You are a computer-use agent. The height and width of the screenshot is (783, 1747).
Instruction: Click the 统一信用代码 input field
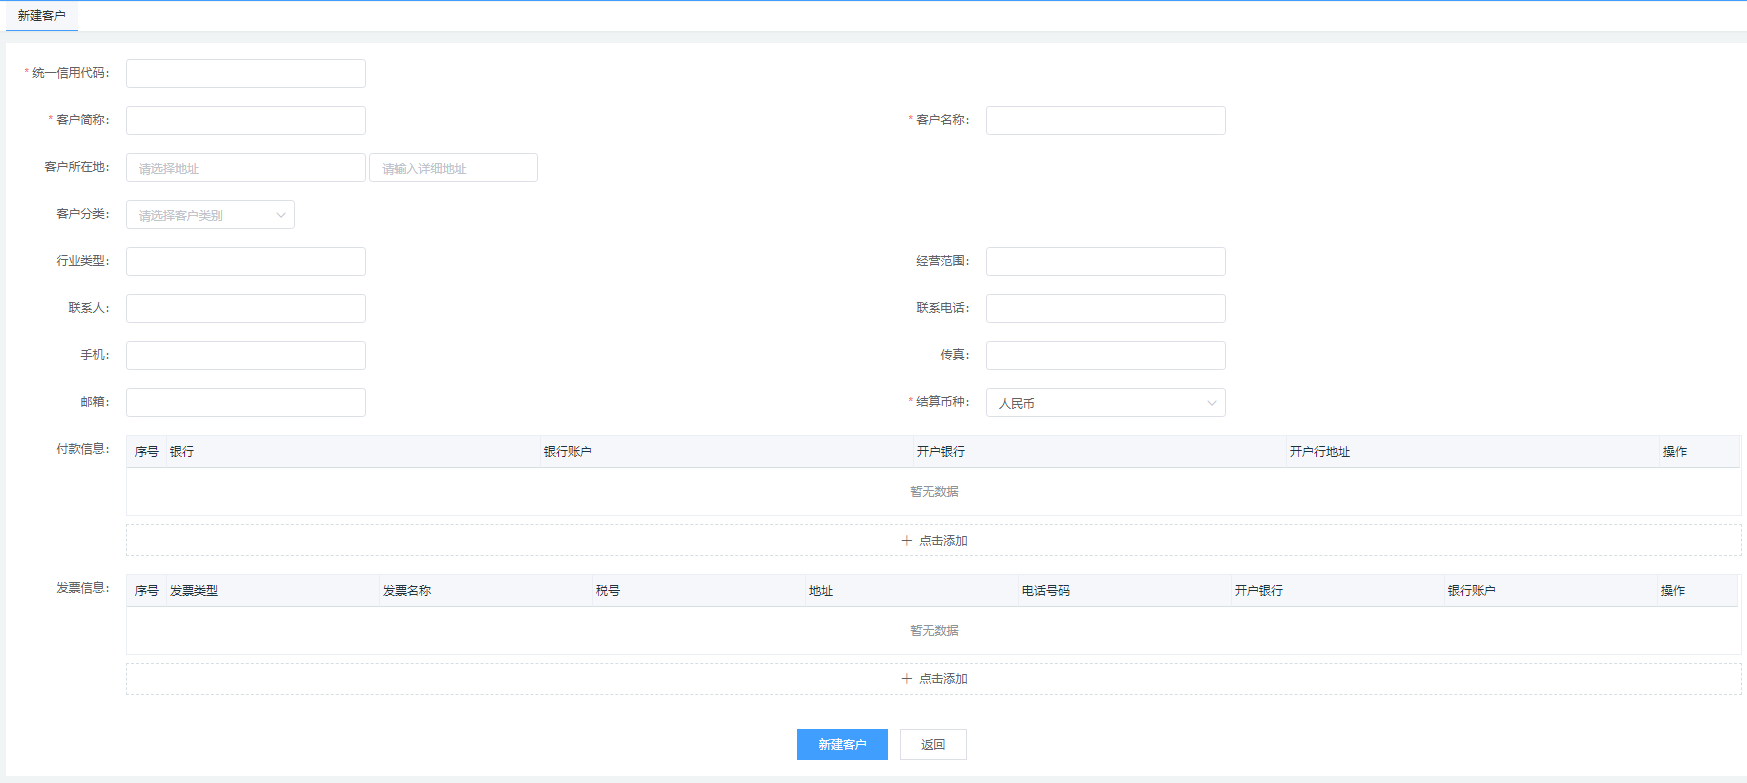(245, 73)
